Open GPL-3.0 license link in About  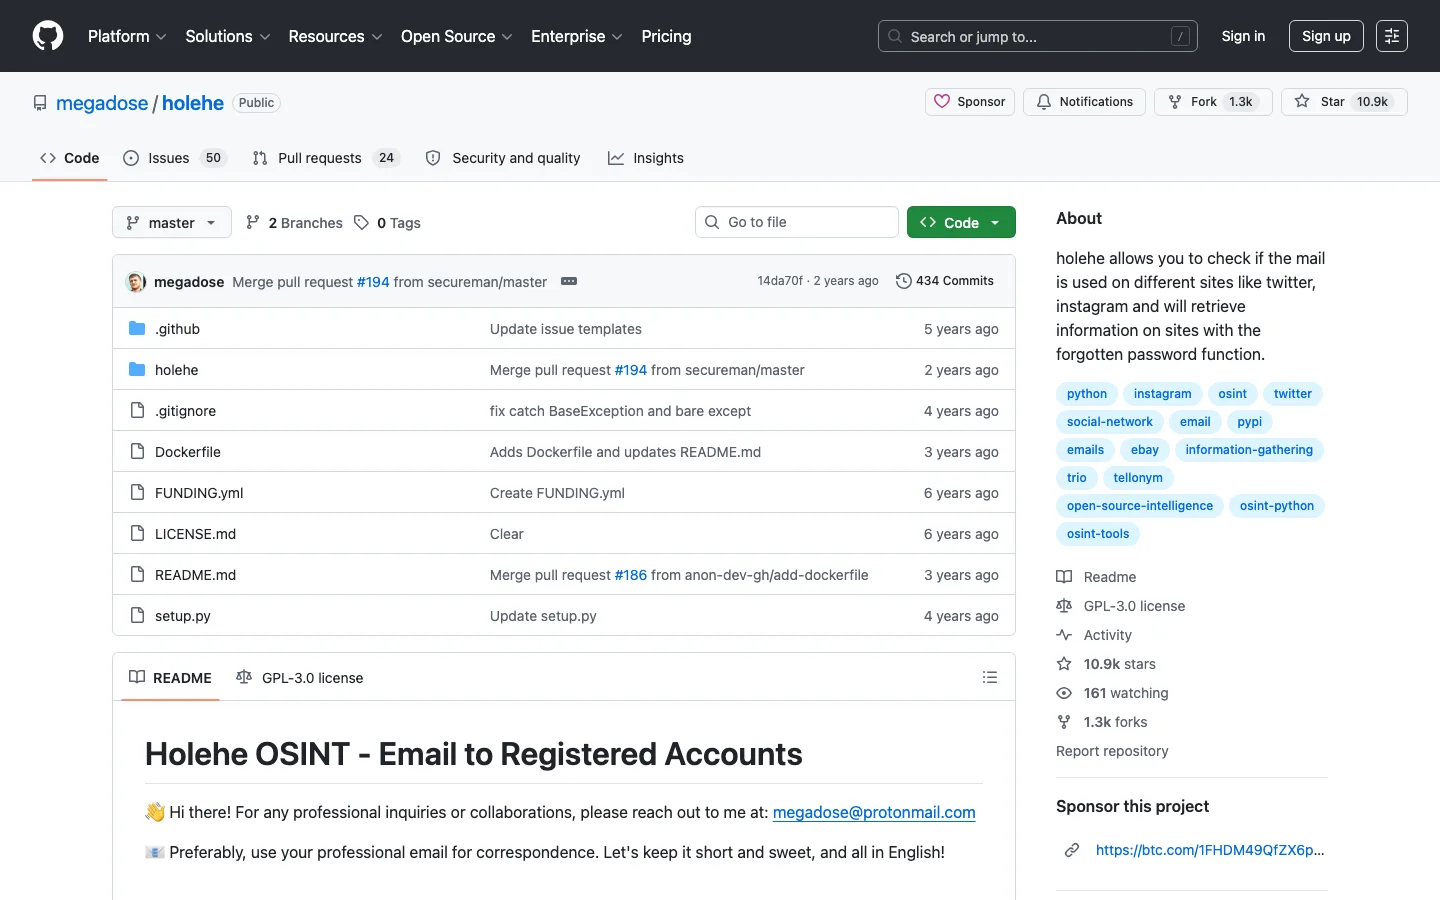click(1121, 606)
